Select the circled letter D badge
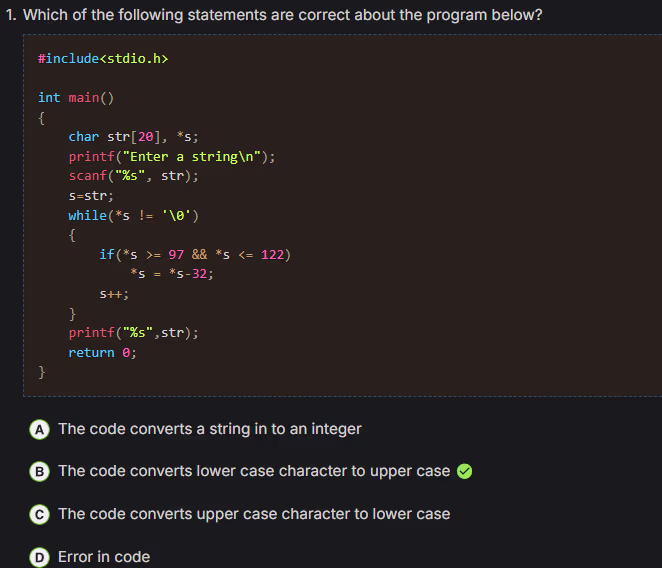 tap(40, 557)
